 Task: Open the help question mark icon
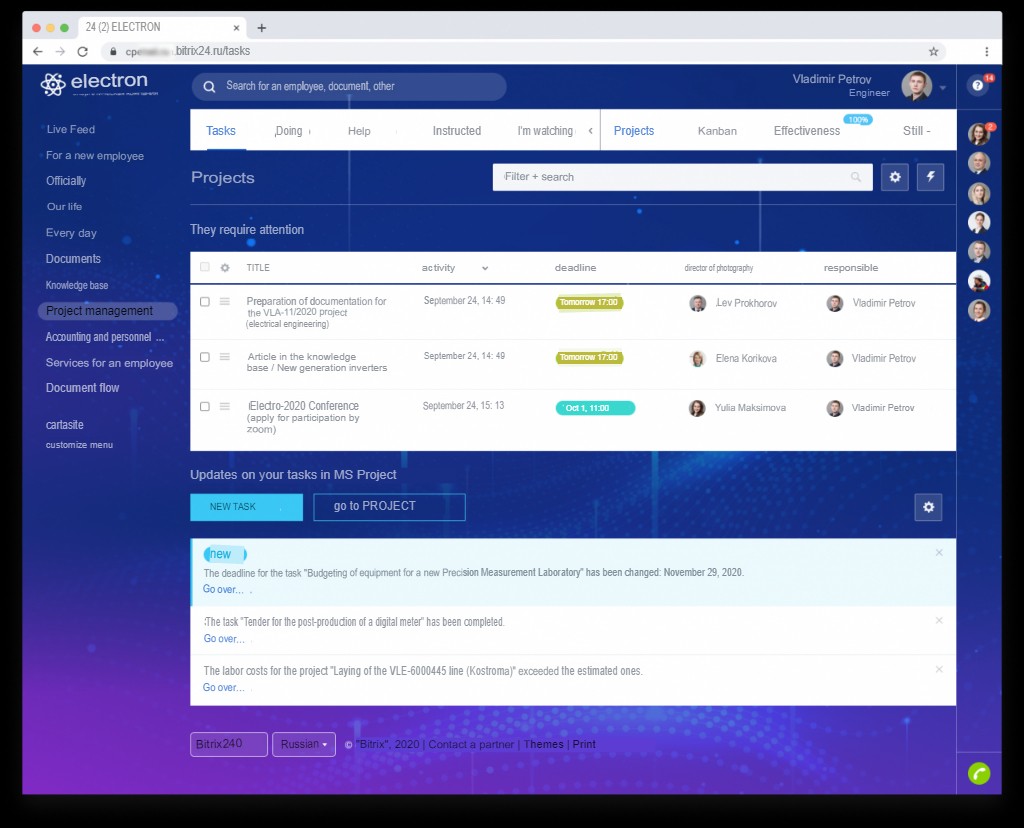977,86
